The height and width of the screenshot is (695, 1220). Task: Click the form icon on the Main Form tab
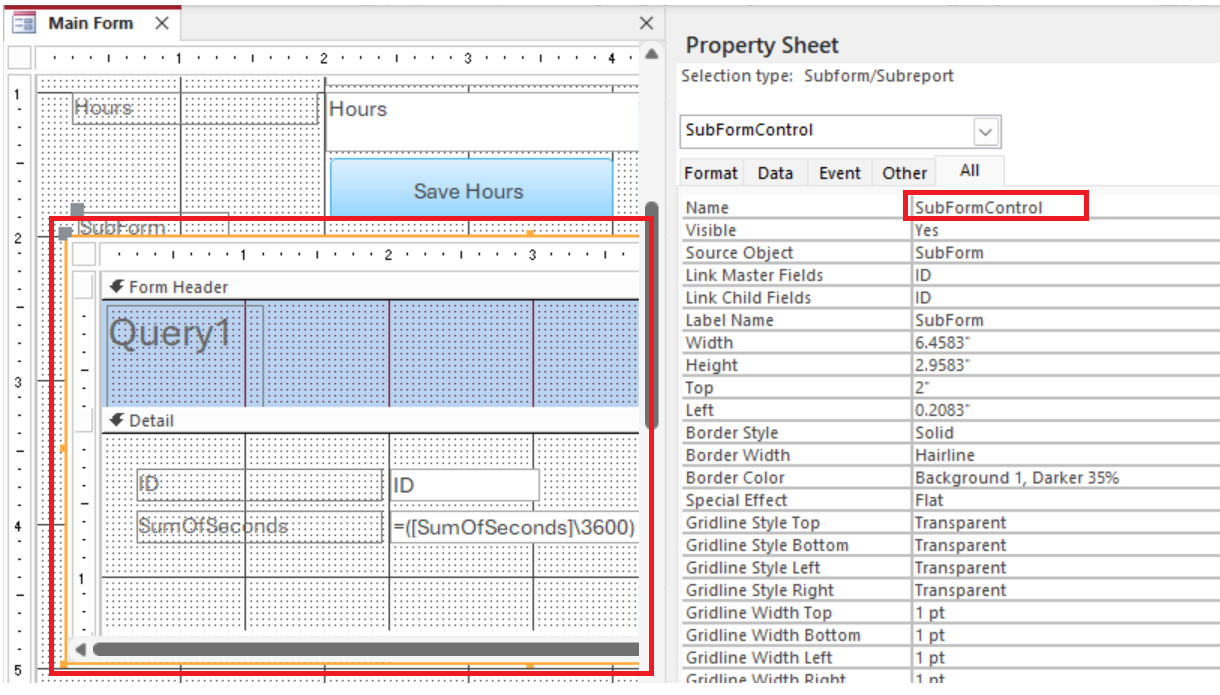tap(23, 23)
